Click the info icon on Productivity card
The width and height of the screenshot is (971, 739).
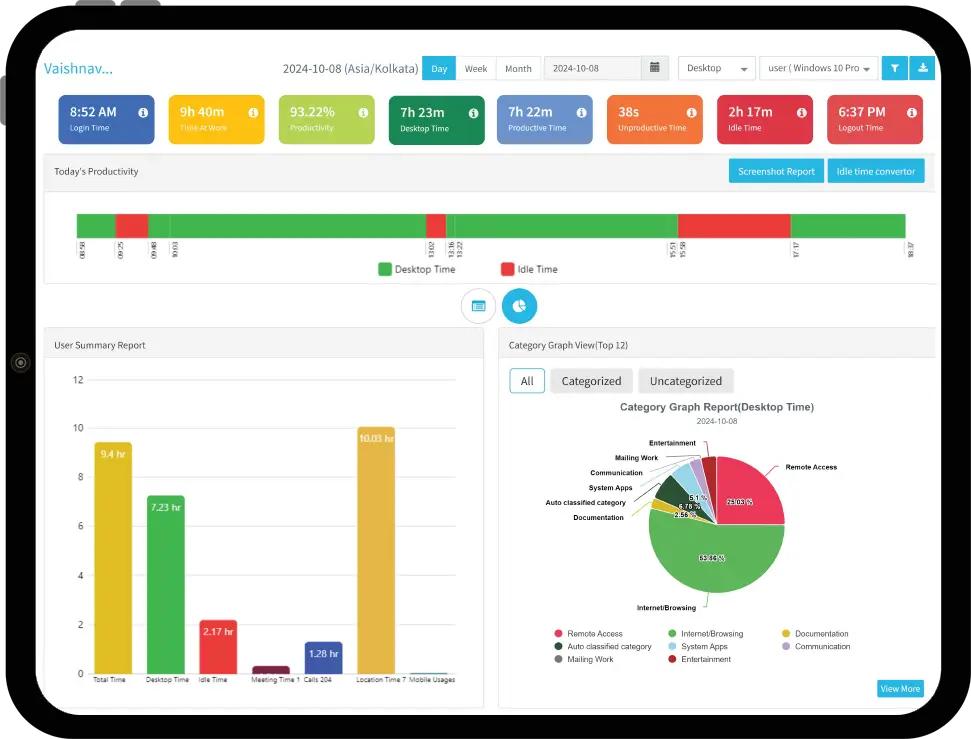click(363, 110)
